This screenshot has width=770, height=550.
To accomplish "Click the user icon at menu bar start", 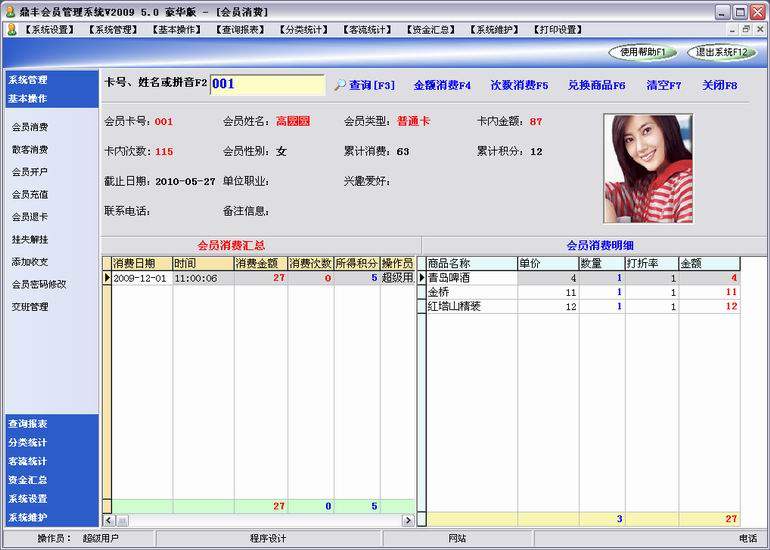I will 12,29.
